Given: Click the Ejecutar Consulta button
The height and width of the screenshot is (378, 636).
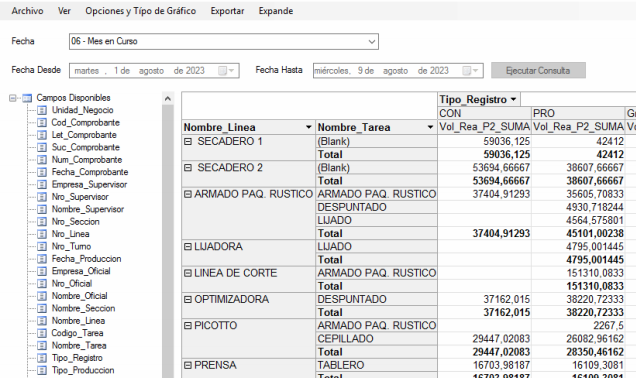Looking at the screenshot, I should tap(538, 70).
